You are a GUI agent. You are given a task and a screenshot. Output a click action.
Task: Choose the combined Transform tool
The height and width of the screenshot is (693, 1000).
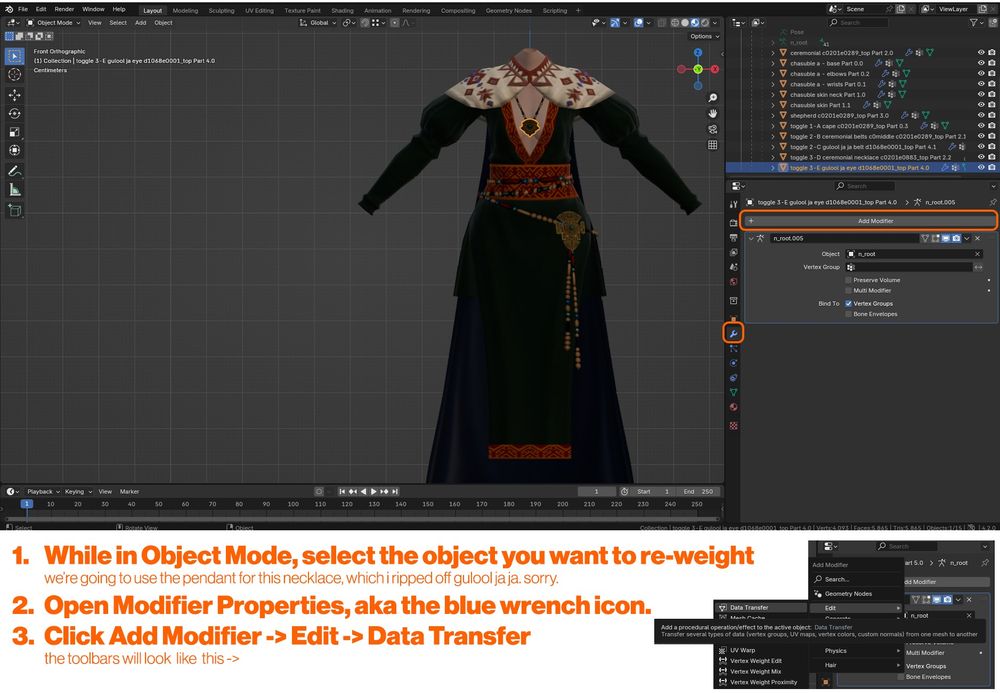15,150
